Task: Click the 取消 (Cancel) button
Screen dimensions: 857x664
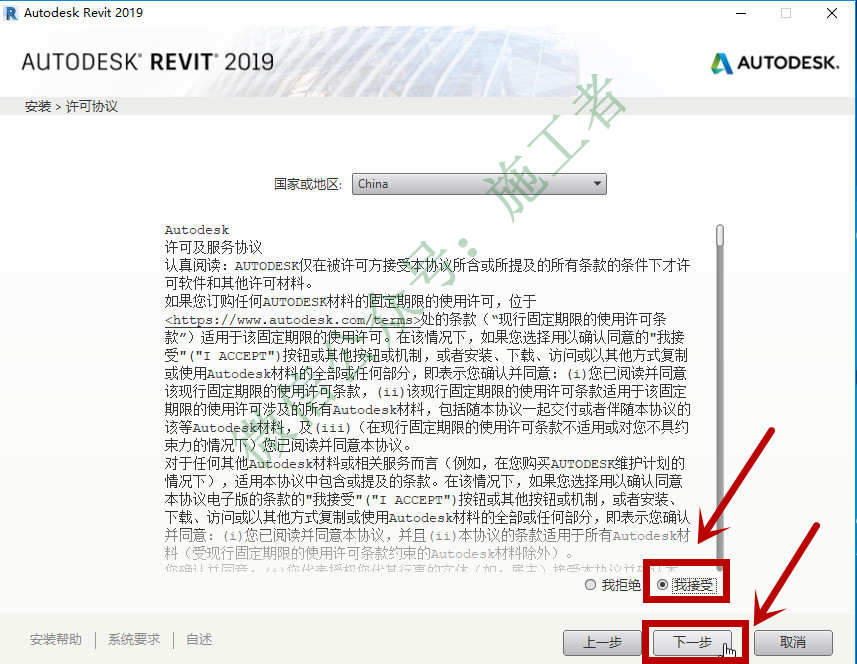Action: [x=793, y=642]
